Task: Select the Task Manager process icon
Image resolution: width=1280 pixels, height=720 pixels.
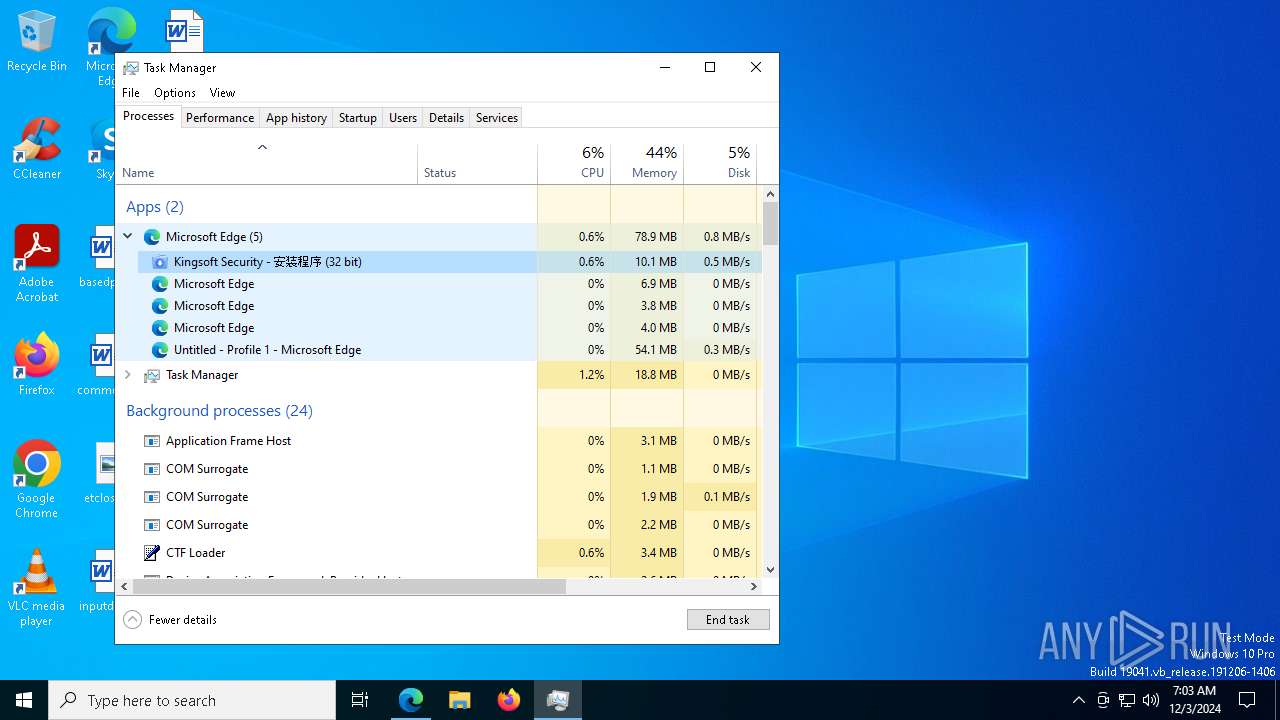Action: coord(152,375)
